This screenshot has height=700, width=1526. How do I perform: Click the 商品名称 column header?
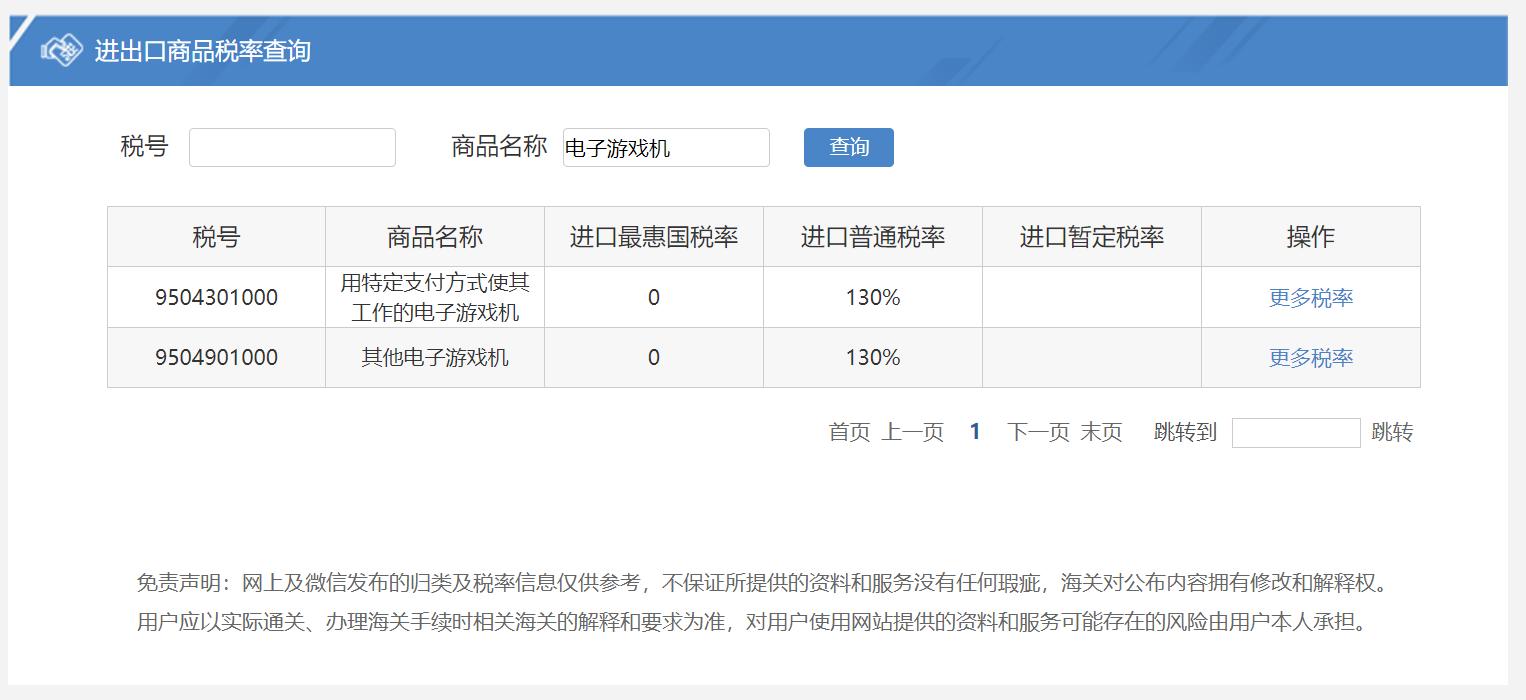point(434,235)
